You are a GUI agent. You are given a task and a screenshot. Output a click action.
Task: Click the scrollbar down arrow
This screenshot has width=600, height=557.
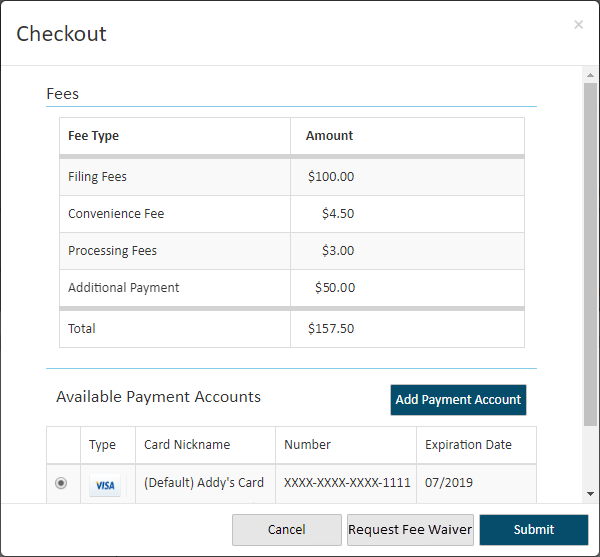(590, 494)
